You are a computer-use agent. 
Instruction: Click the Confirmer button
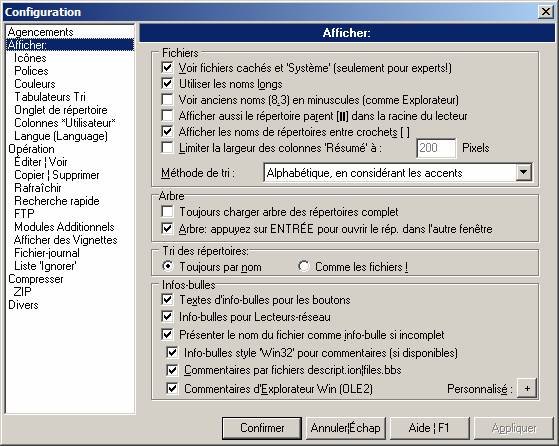tap(262, 428)
